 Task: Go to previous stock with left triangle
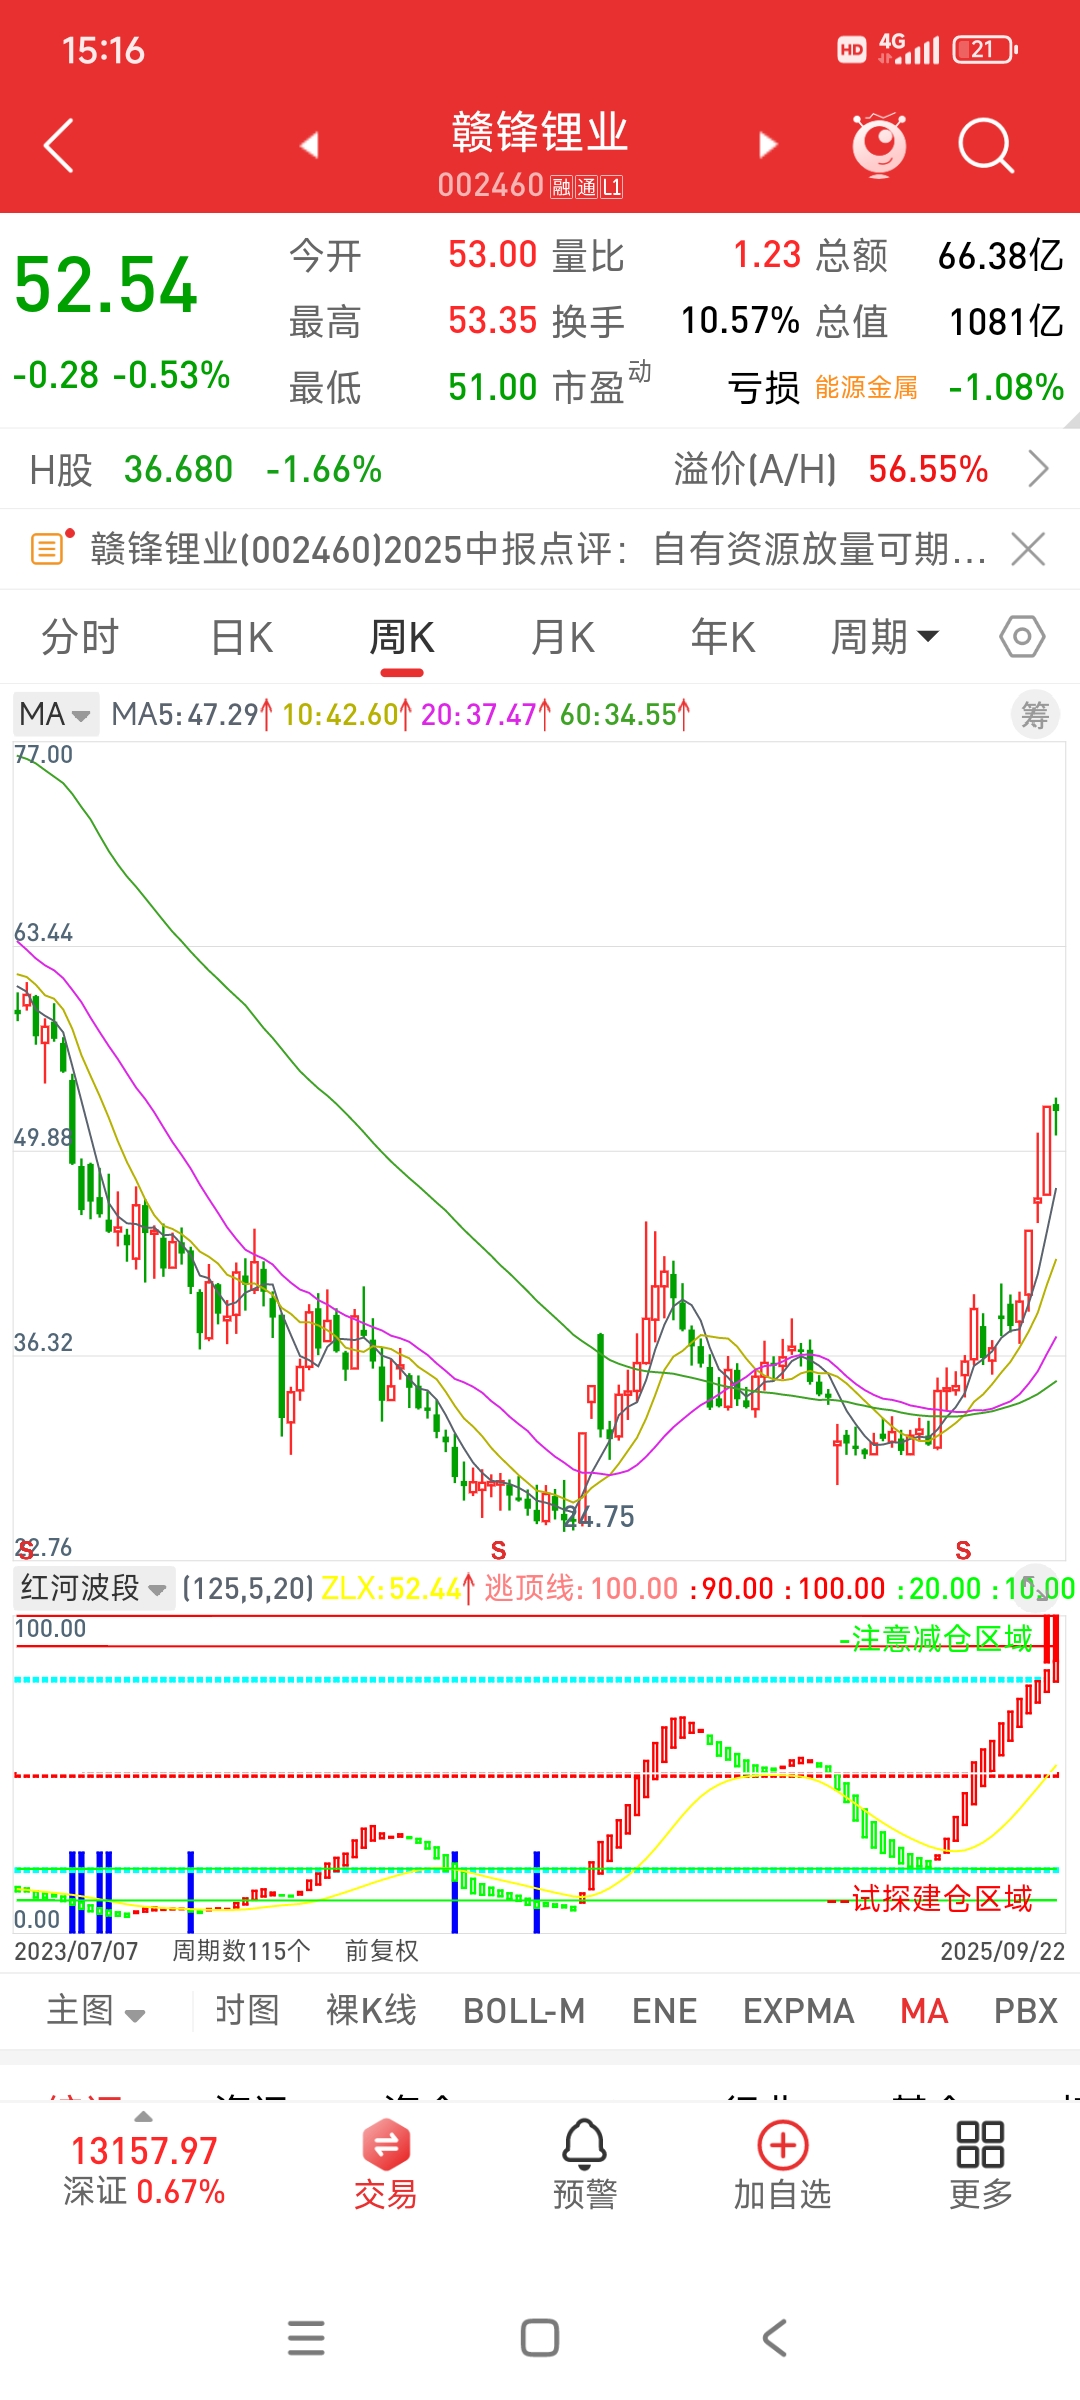click(x=309, y=146)
